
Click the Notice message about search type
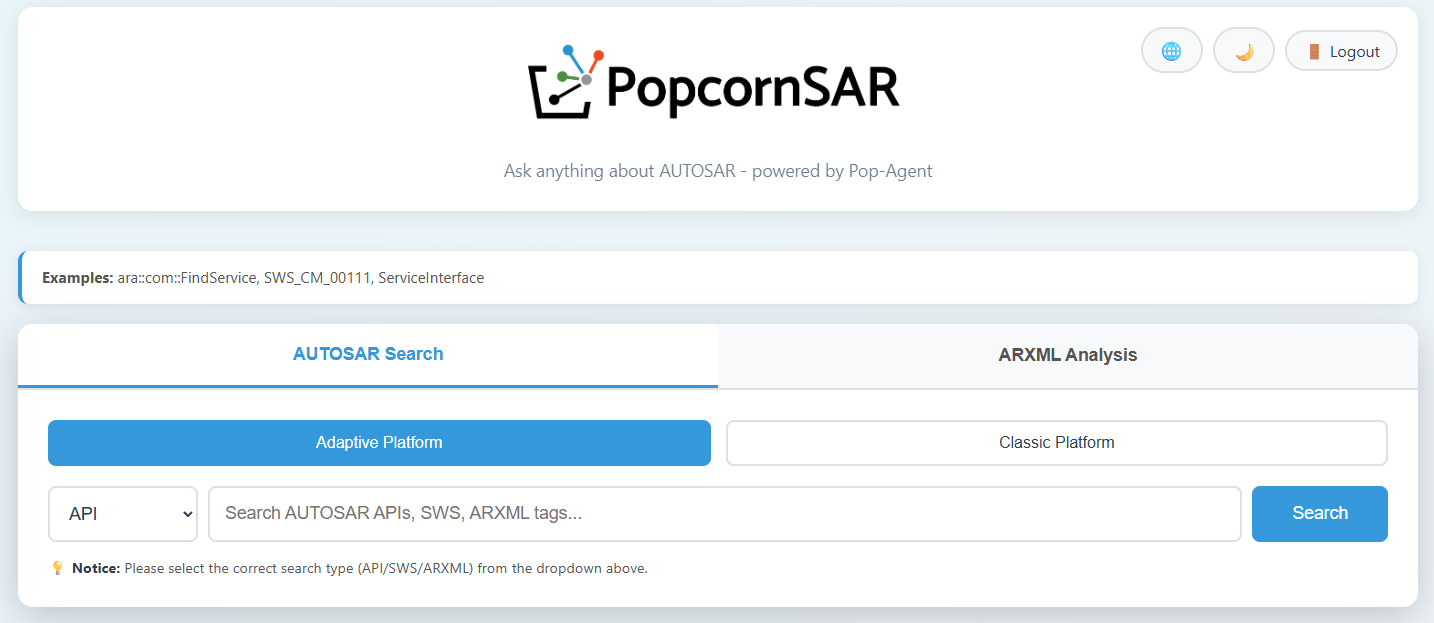click(x=386, y=568)
